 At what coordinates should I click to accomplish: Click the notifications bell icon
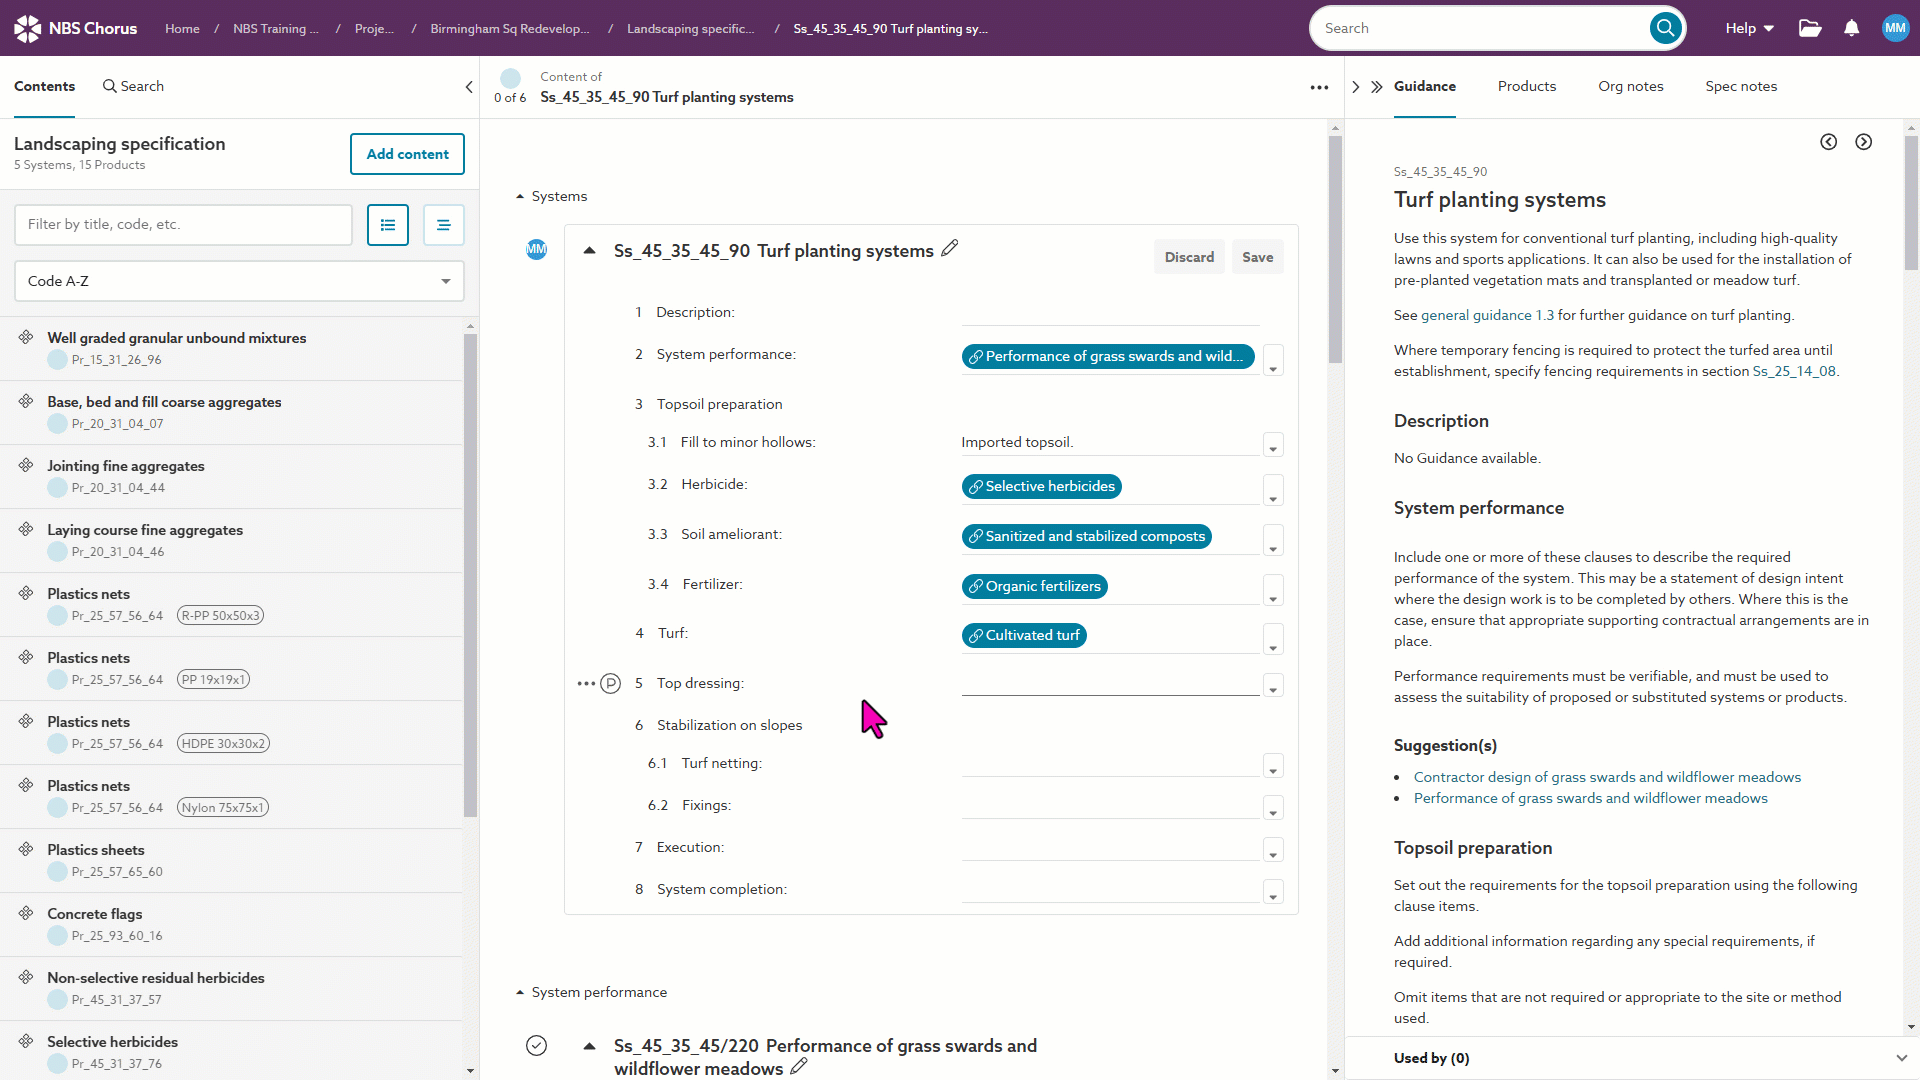(x=1851, y=28)
